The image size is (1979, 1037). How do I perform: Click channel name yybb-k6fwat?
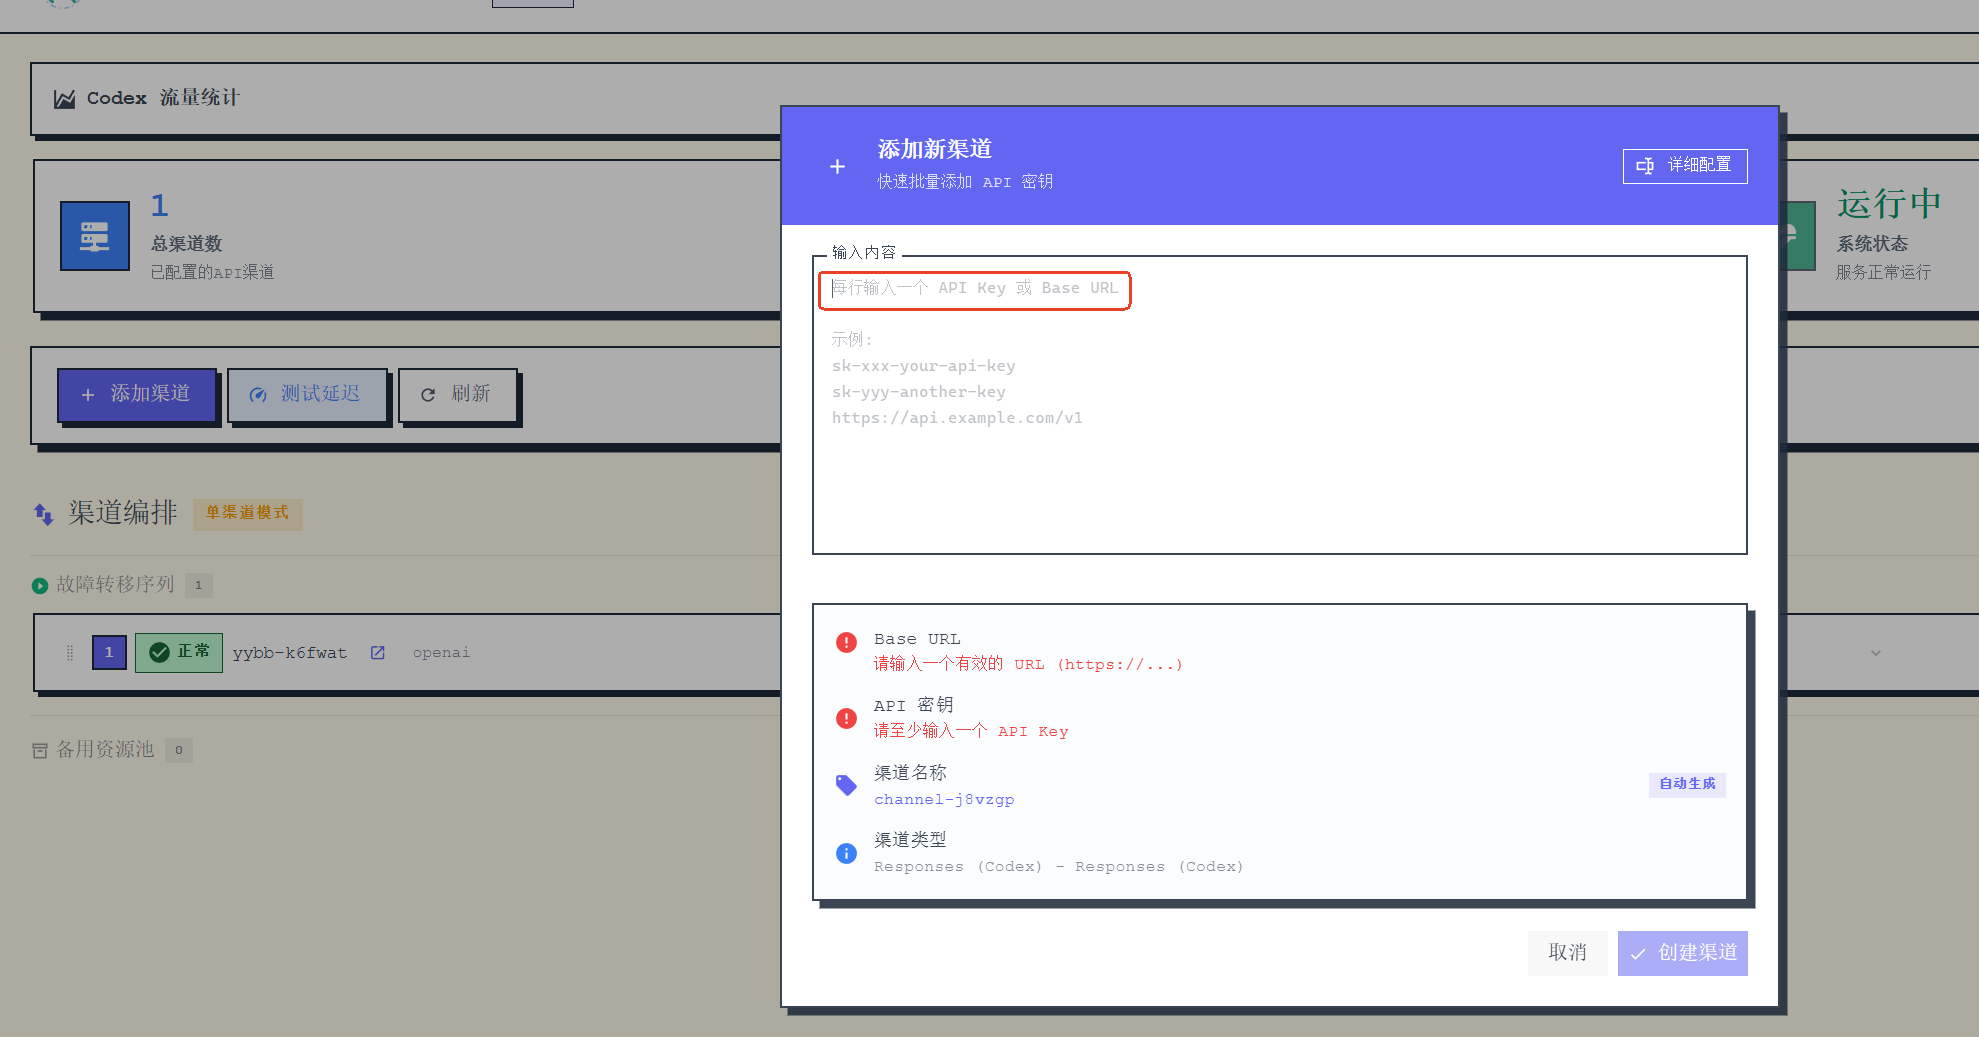pos(290,653)
